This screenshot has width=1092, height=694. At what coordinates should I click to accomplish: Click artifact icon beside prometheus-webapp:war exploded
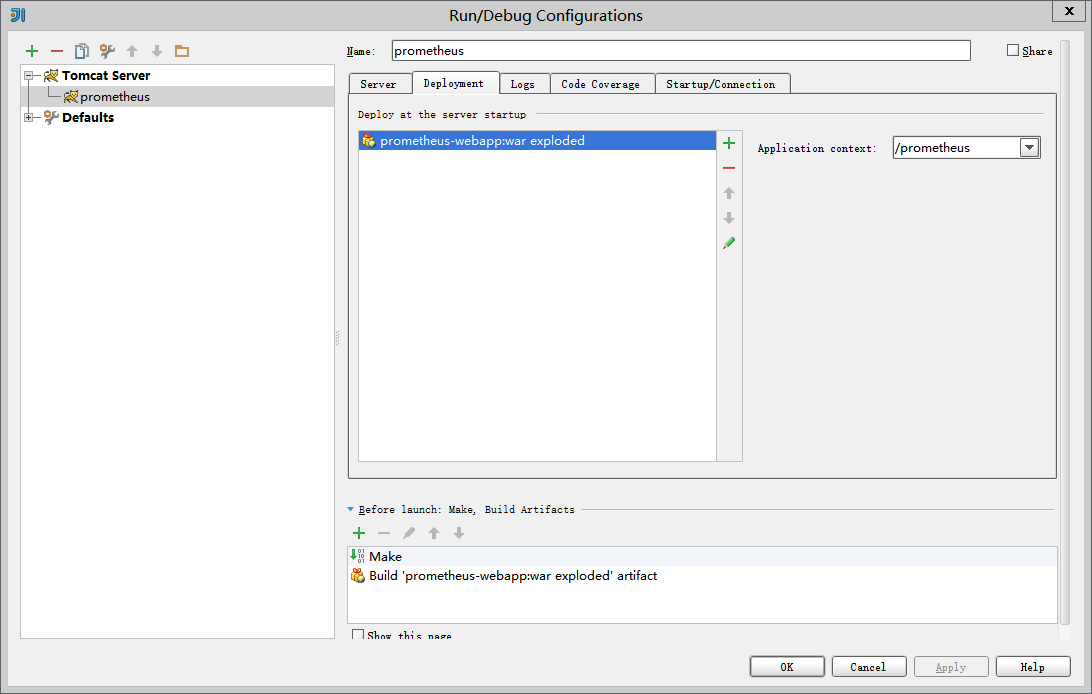369,141
